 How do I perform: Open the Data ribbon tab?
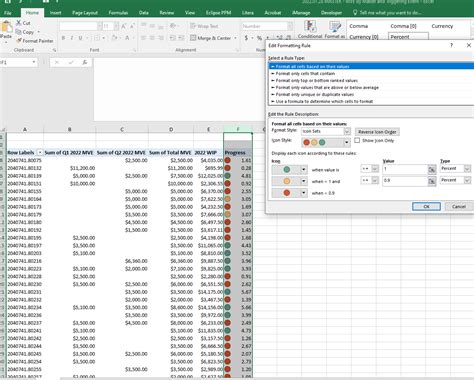point(144,13)
